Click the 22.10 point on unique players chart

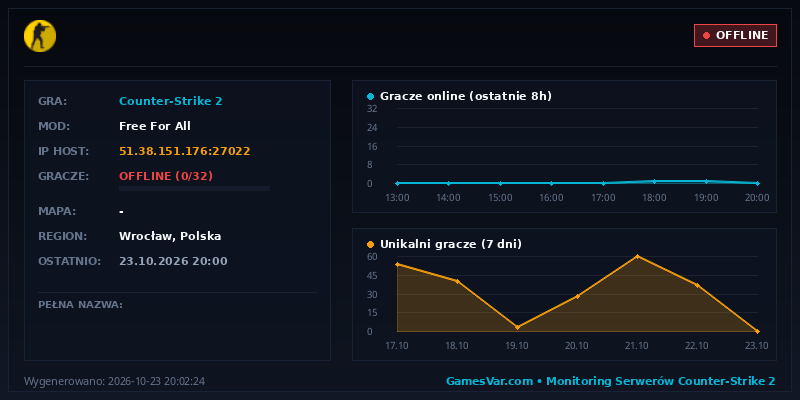point(697,285)
